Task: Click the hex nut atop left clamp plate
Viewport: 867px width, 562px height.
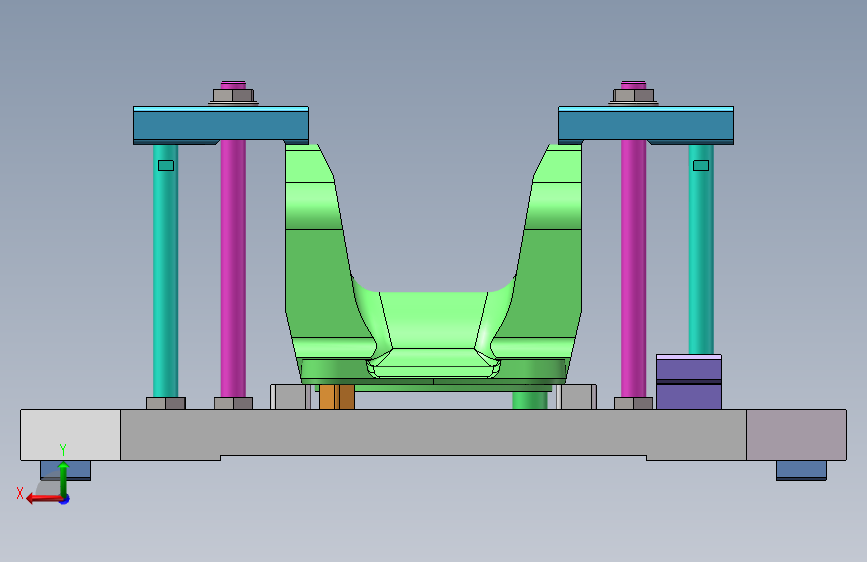Action: click(x=233, y=96)
